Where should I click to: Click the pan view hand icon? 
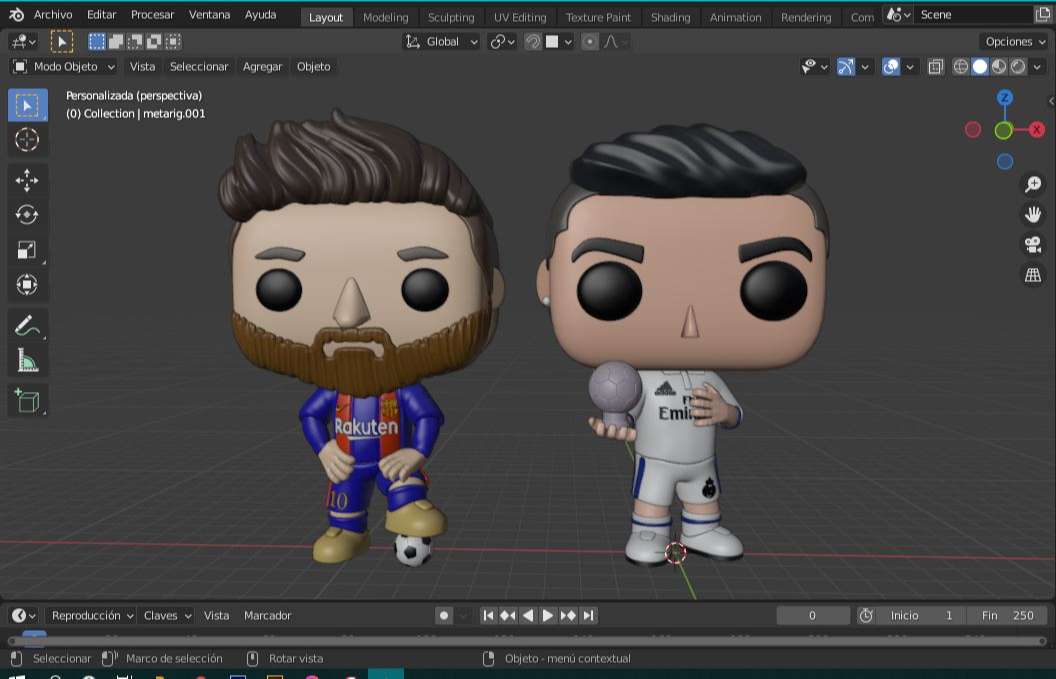pos(1033,215)
